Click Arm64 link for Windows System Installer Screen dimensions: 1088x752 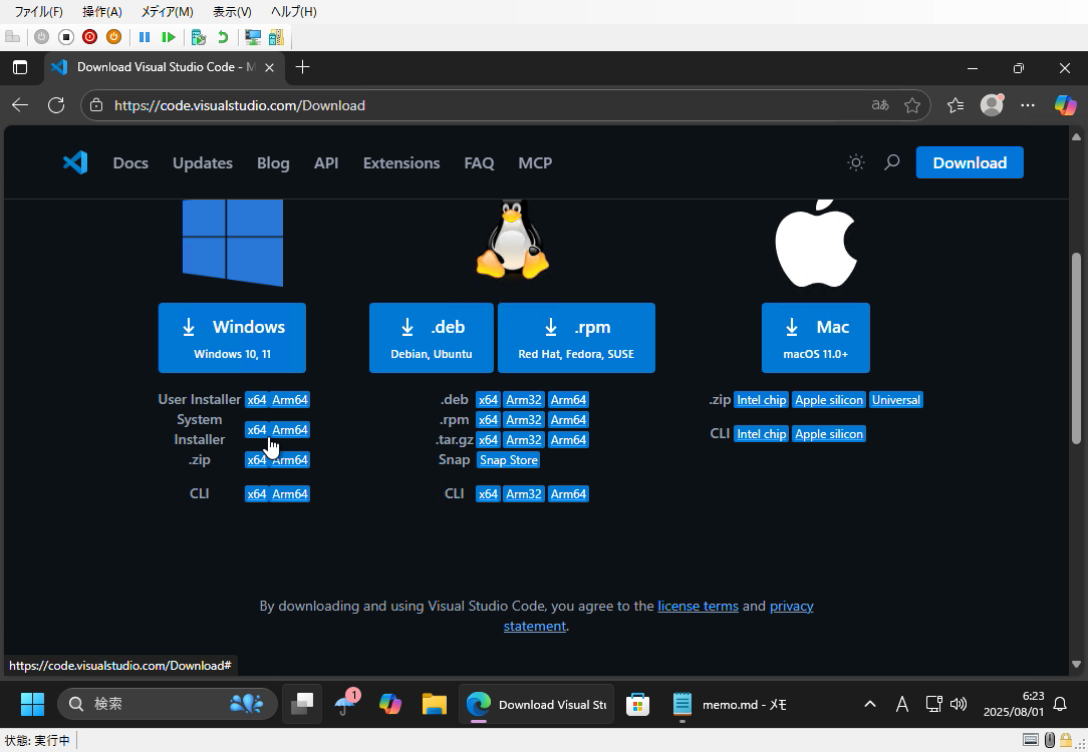click(x=290, y=429)
